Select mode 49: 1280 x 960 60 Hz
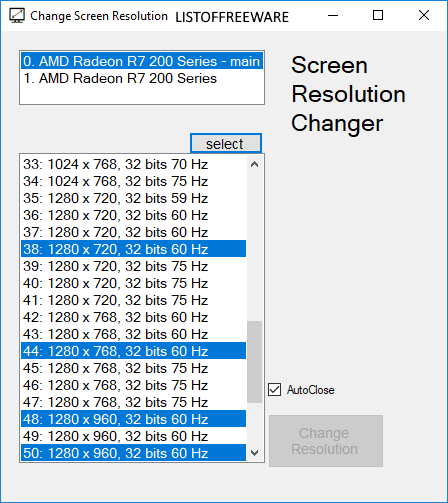The height and width of the screenshot is (503, 448). (x=133, y=436)
